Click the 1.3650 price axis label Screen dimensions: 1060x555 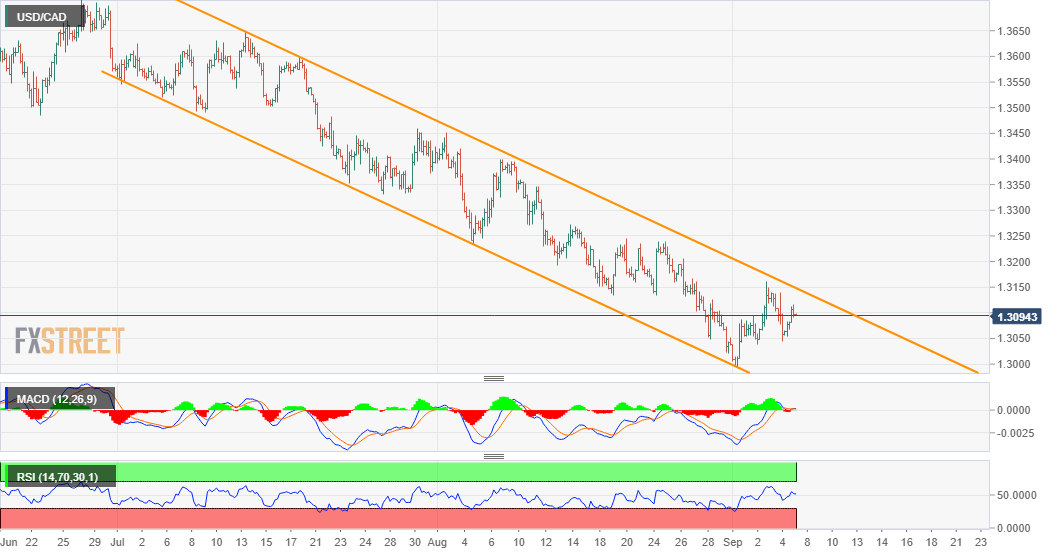point(1016,31)
